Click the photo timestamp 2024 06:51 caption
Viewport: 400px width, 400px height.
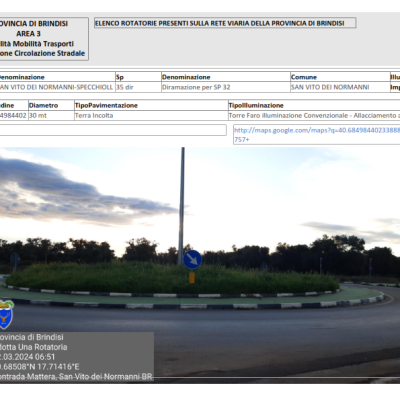(x=27, y=357)
